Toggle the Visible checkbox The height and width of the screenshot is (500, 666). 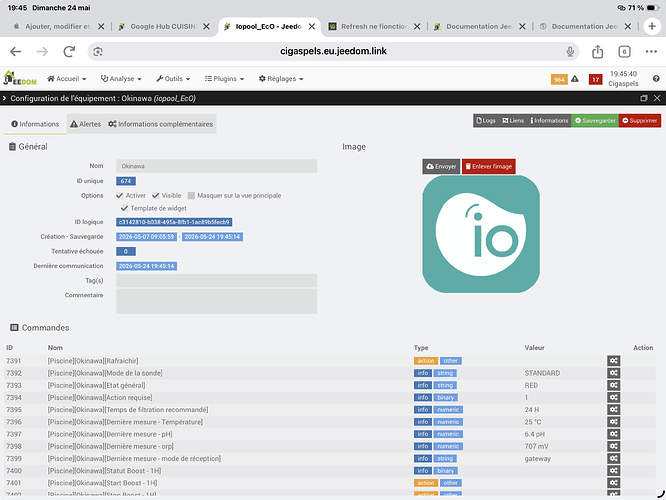point(156,195)
